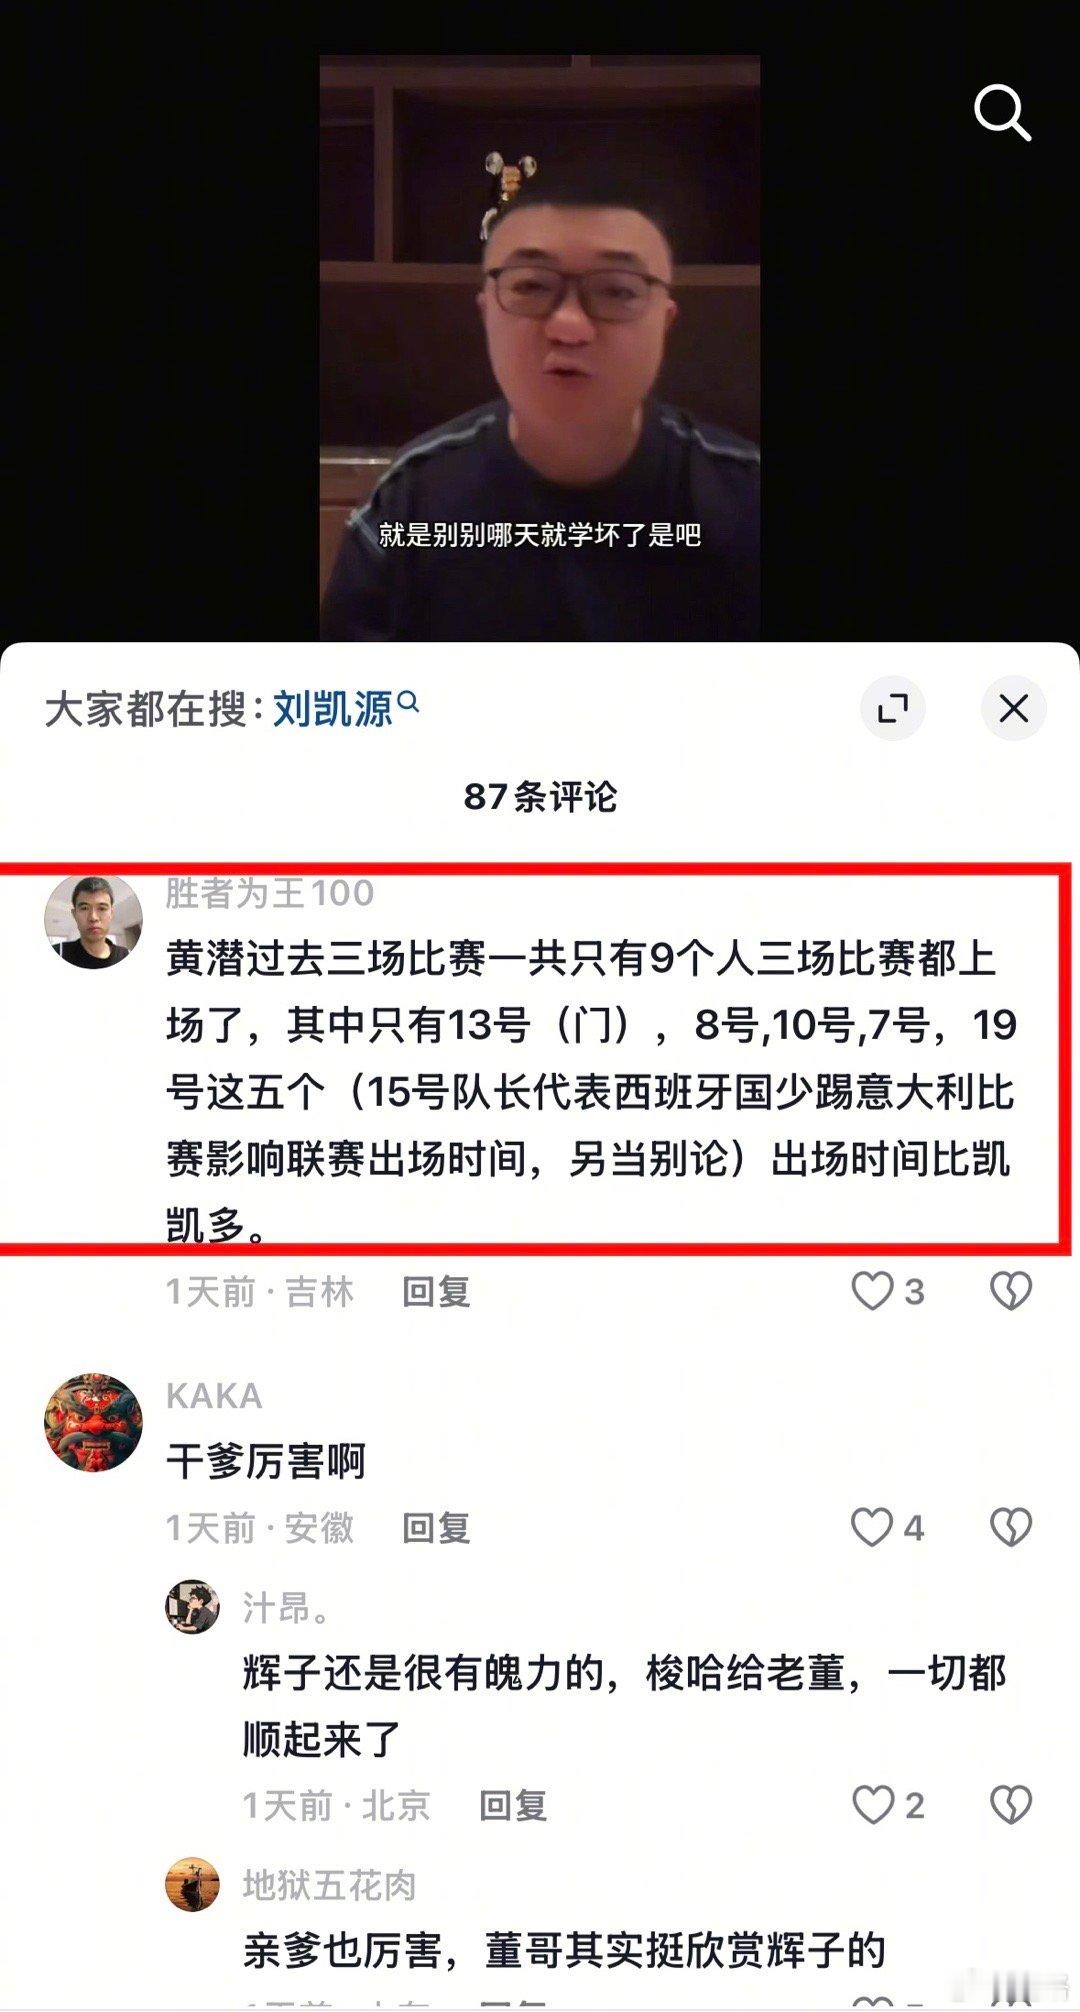Viewport: 1080px width, 2012px height.
Task: Dislike the comment by 胜者为王100
Action: [x=1011, y=1290]
